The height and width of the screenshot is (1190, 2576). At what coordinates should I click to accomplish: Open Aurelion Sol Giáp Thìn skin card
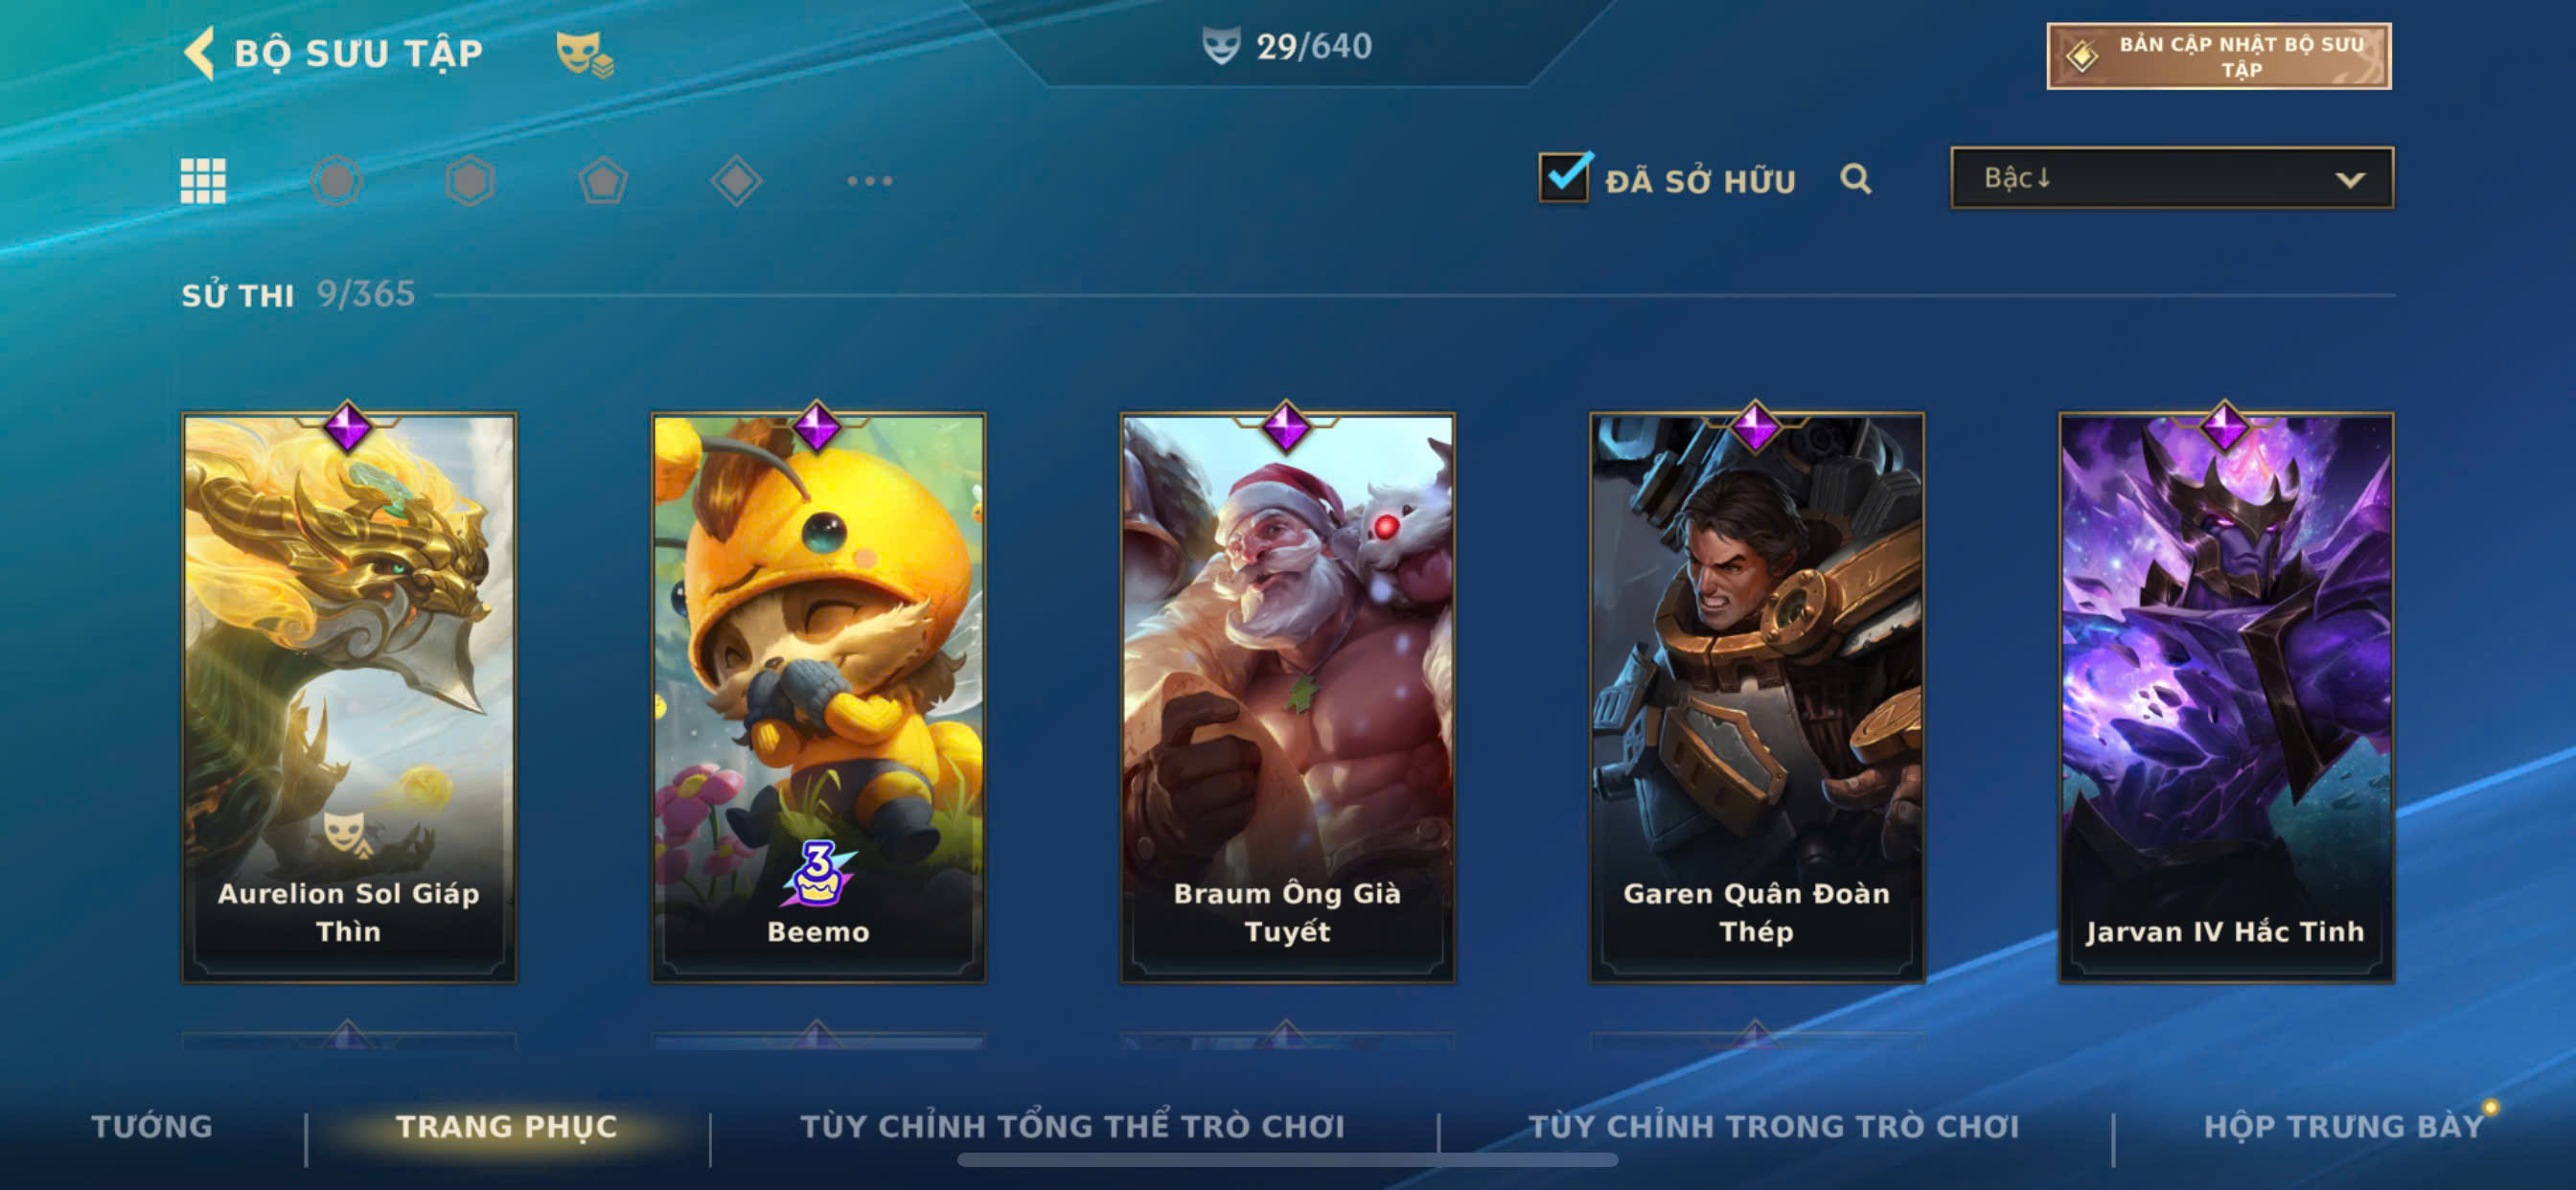point(349,697)
